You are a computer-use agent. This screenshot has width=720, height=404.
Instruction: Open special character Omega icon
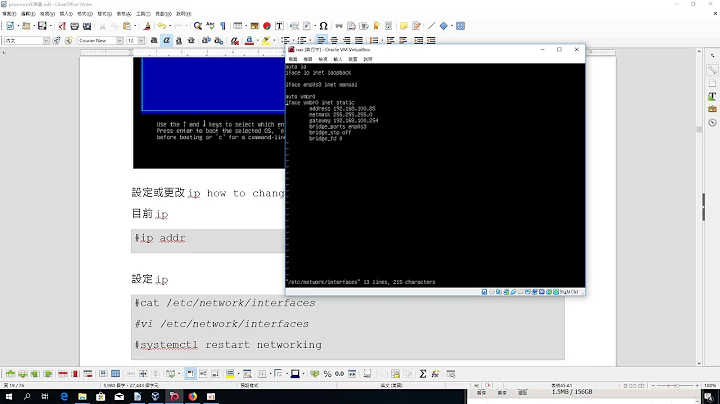coord(323,26)
